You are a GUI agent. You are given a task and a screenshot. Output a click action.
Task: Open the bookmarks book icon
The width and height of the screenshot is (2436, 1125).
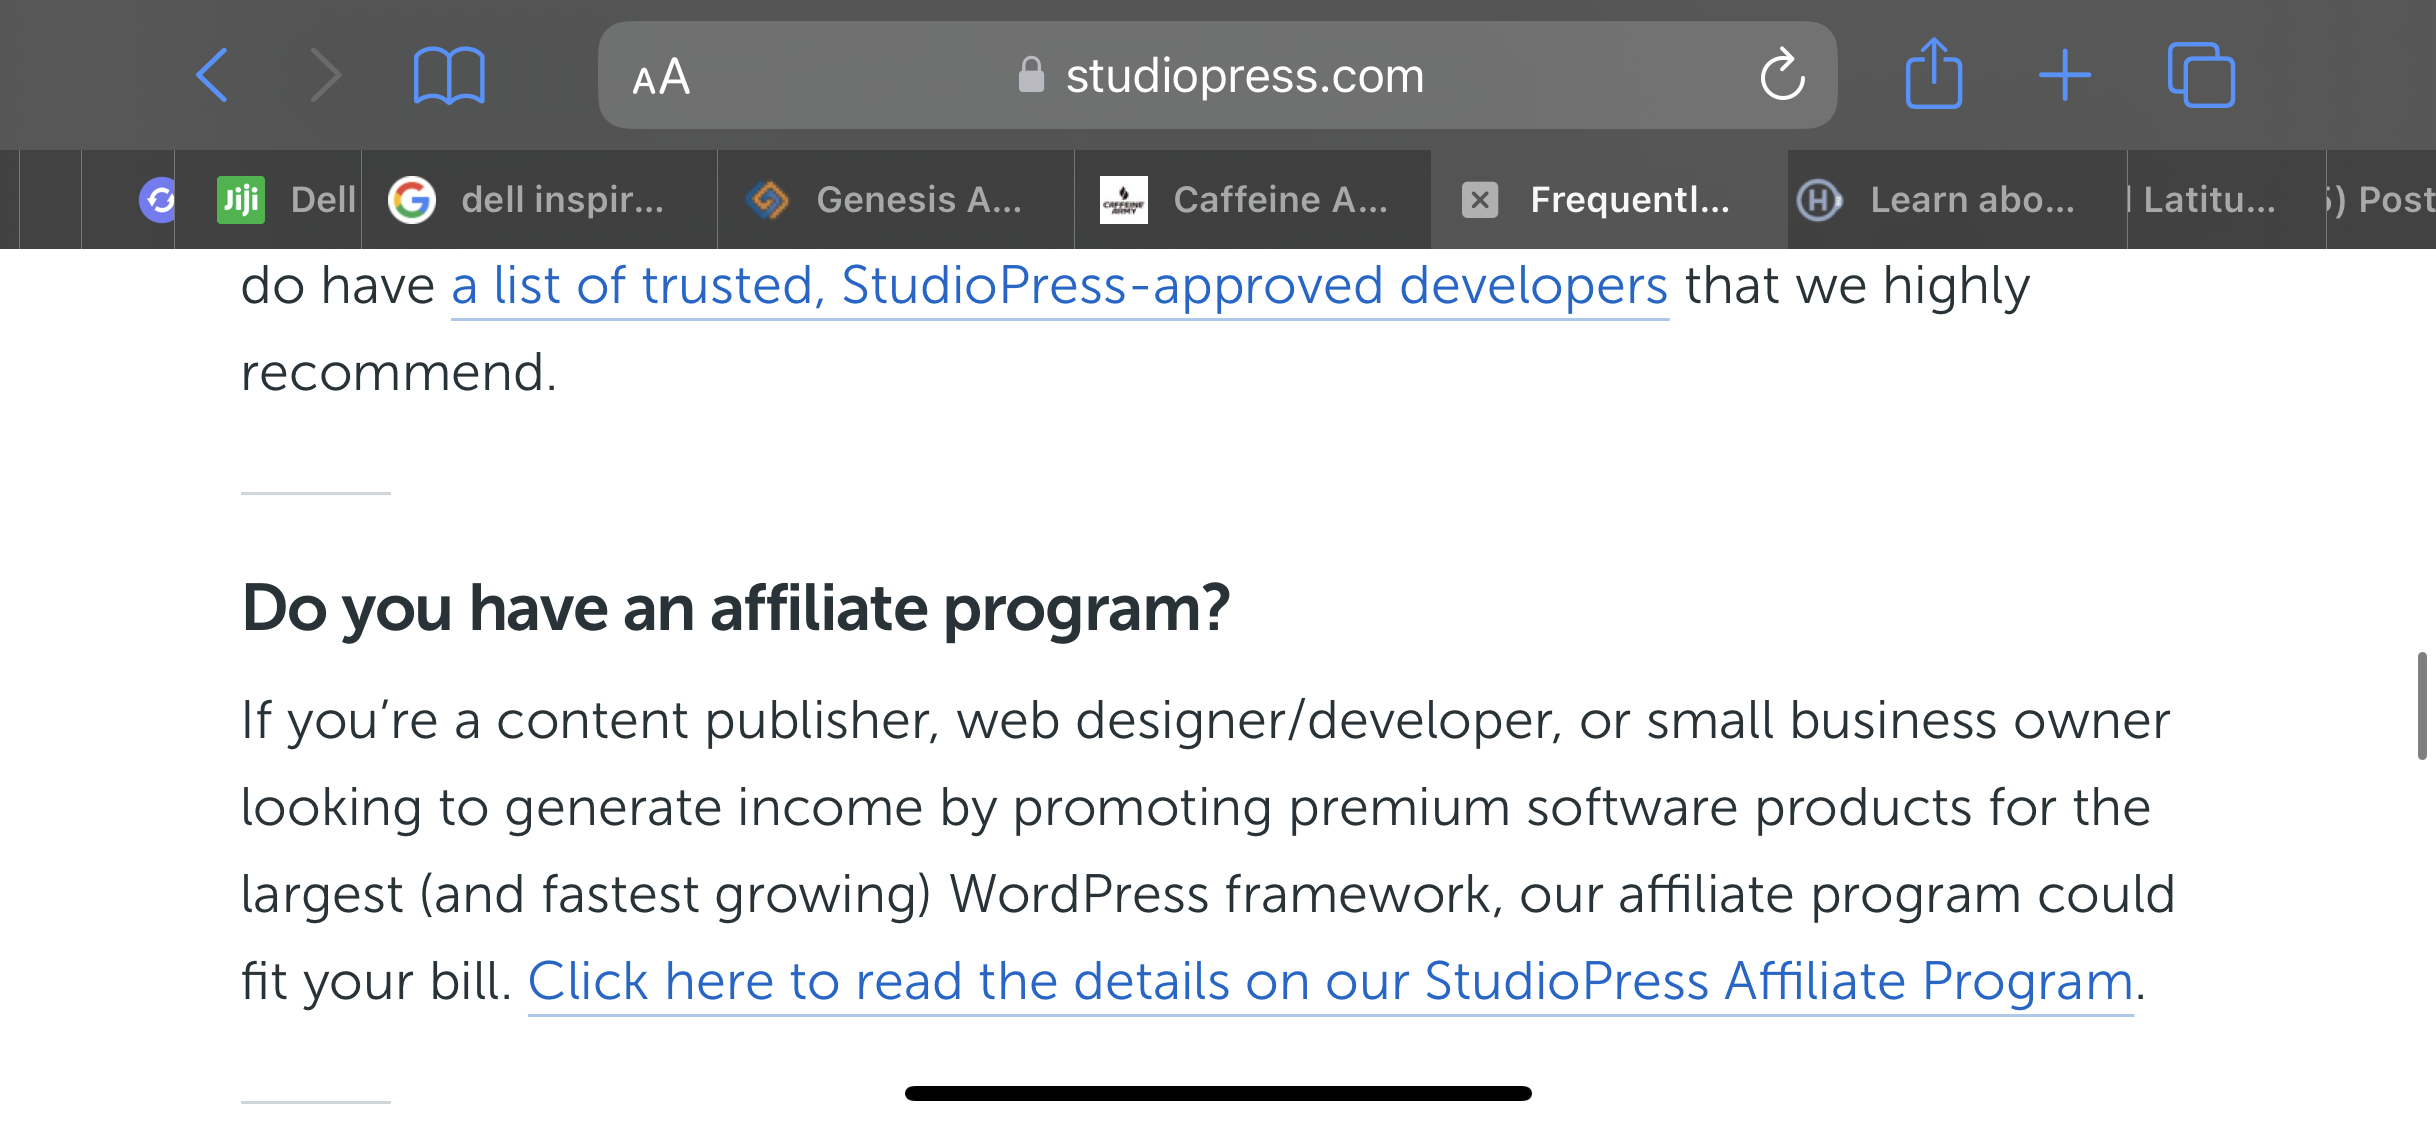coord(449,75)
